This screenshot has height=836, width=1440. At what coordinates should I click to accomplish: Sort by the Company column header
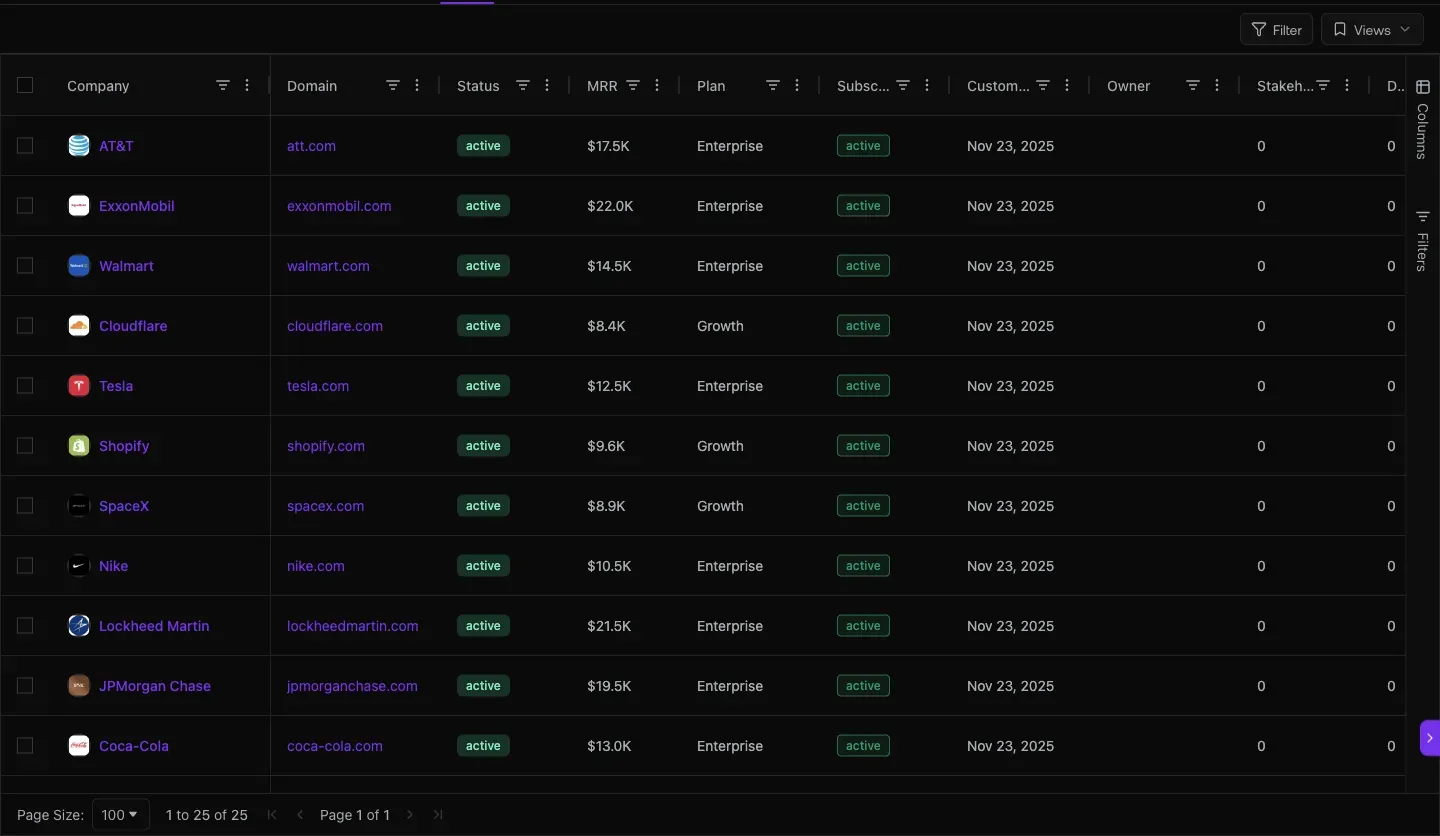pos(98,86)
